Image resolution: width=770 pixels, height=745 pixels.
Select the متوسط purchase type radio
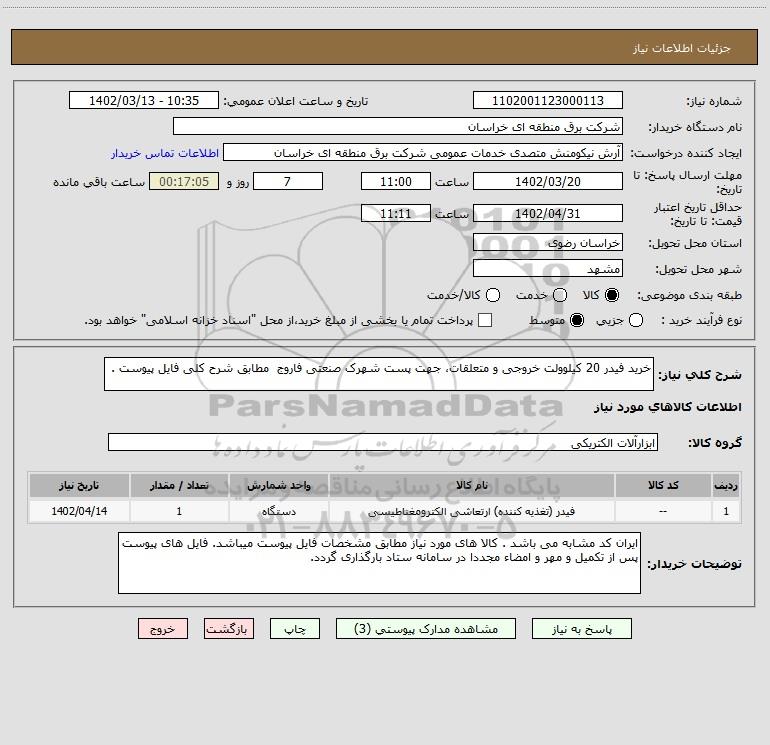point(577,320)
